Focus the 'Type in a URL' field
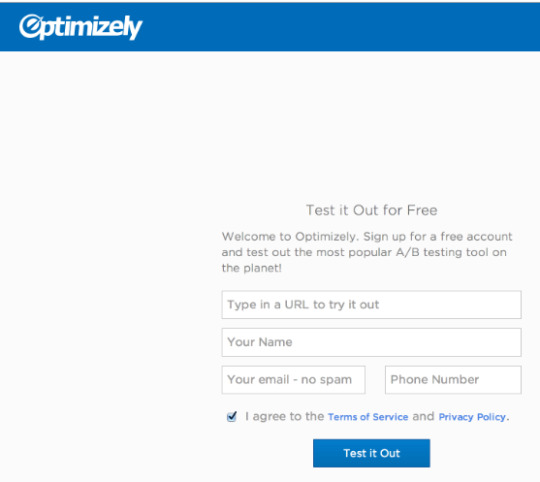Screen dimensions: 540x482 (371, 305)
